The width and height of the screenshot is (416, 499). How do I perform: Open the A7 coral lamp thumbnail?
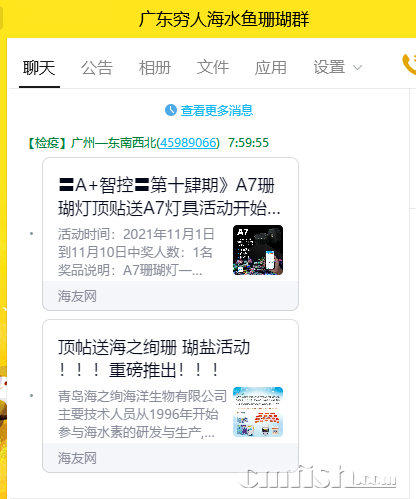(258, 250)
